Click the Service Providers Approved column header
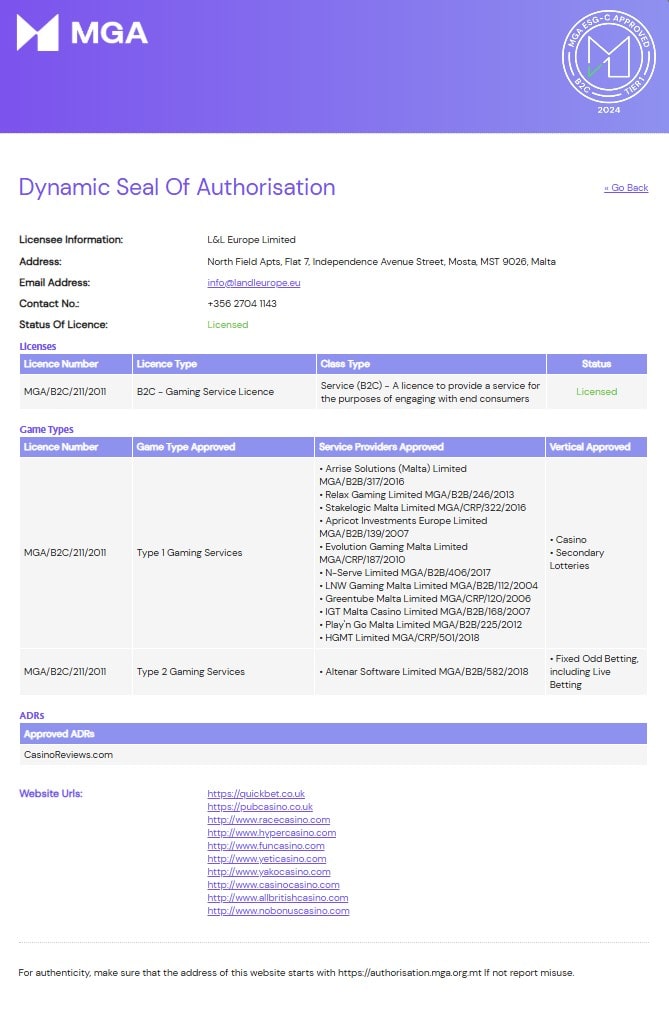The width and height of the screenshot is (669, 1025). click(x=381, y=447)
